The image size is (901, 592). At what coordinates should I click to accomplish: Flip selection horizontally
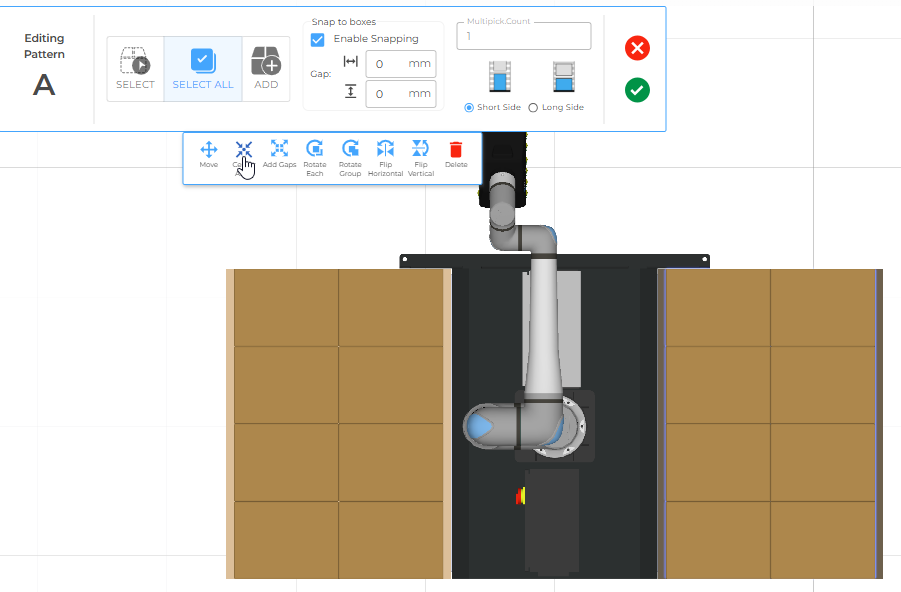click(x=386, y=158)
